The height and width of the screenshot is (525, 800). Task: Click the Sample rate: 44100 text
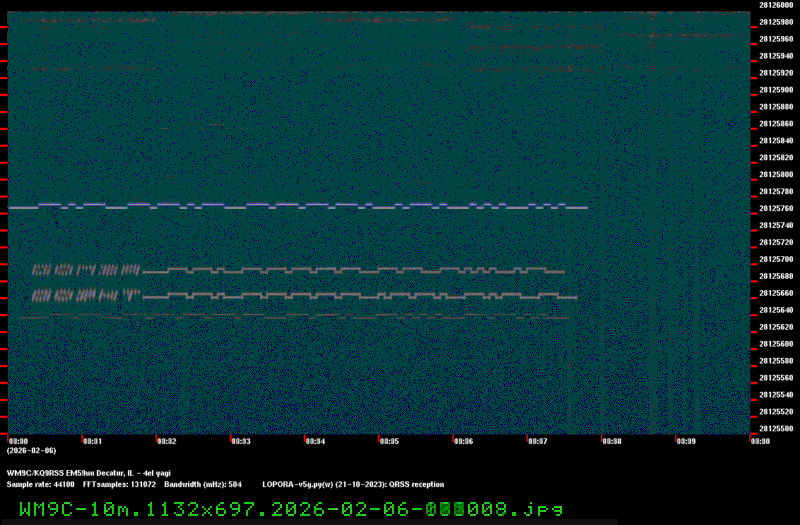pos(40,483)
